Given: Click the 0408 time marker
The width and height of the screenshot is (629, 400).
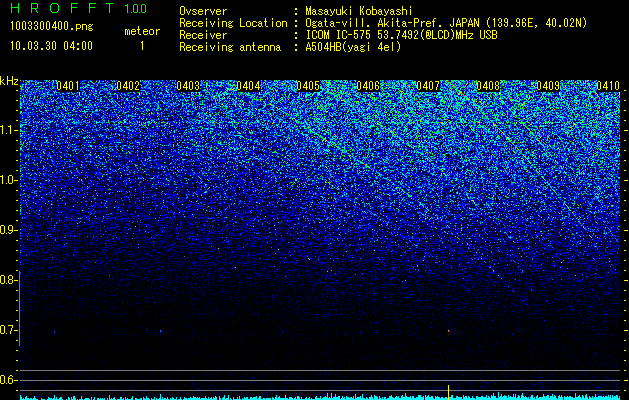Looking at the screenshot, I should click(488, 86).
